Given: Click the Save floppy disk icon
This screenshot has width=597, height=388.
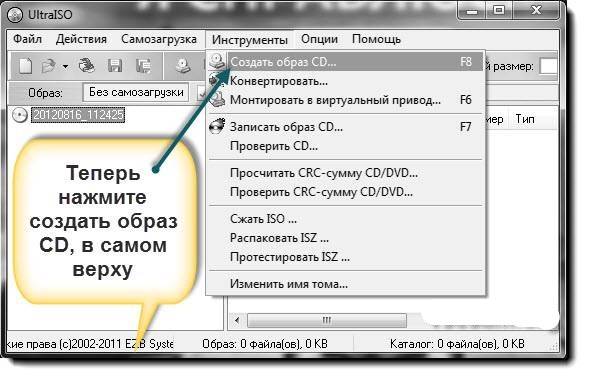Looking at the screenshot, I should tap(115, 66).
